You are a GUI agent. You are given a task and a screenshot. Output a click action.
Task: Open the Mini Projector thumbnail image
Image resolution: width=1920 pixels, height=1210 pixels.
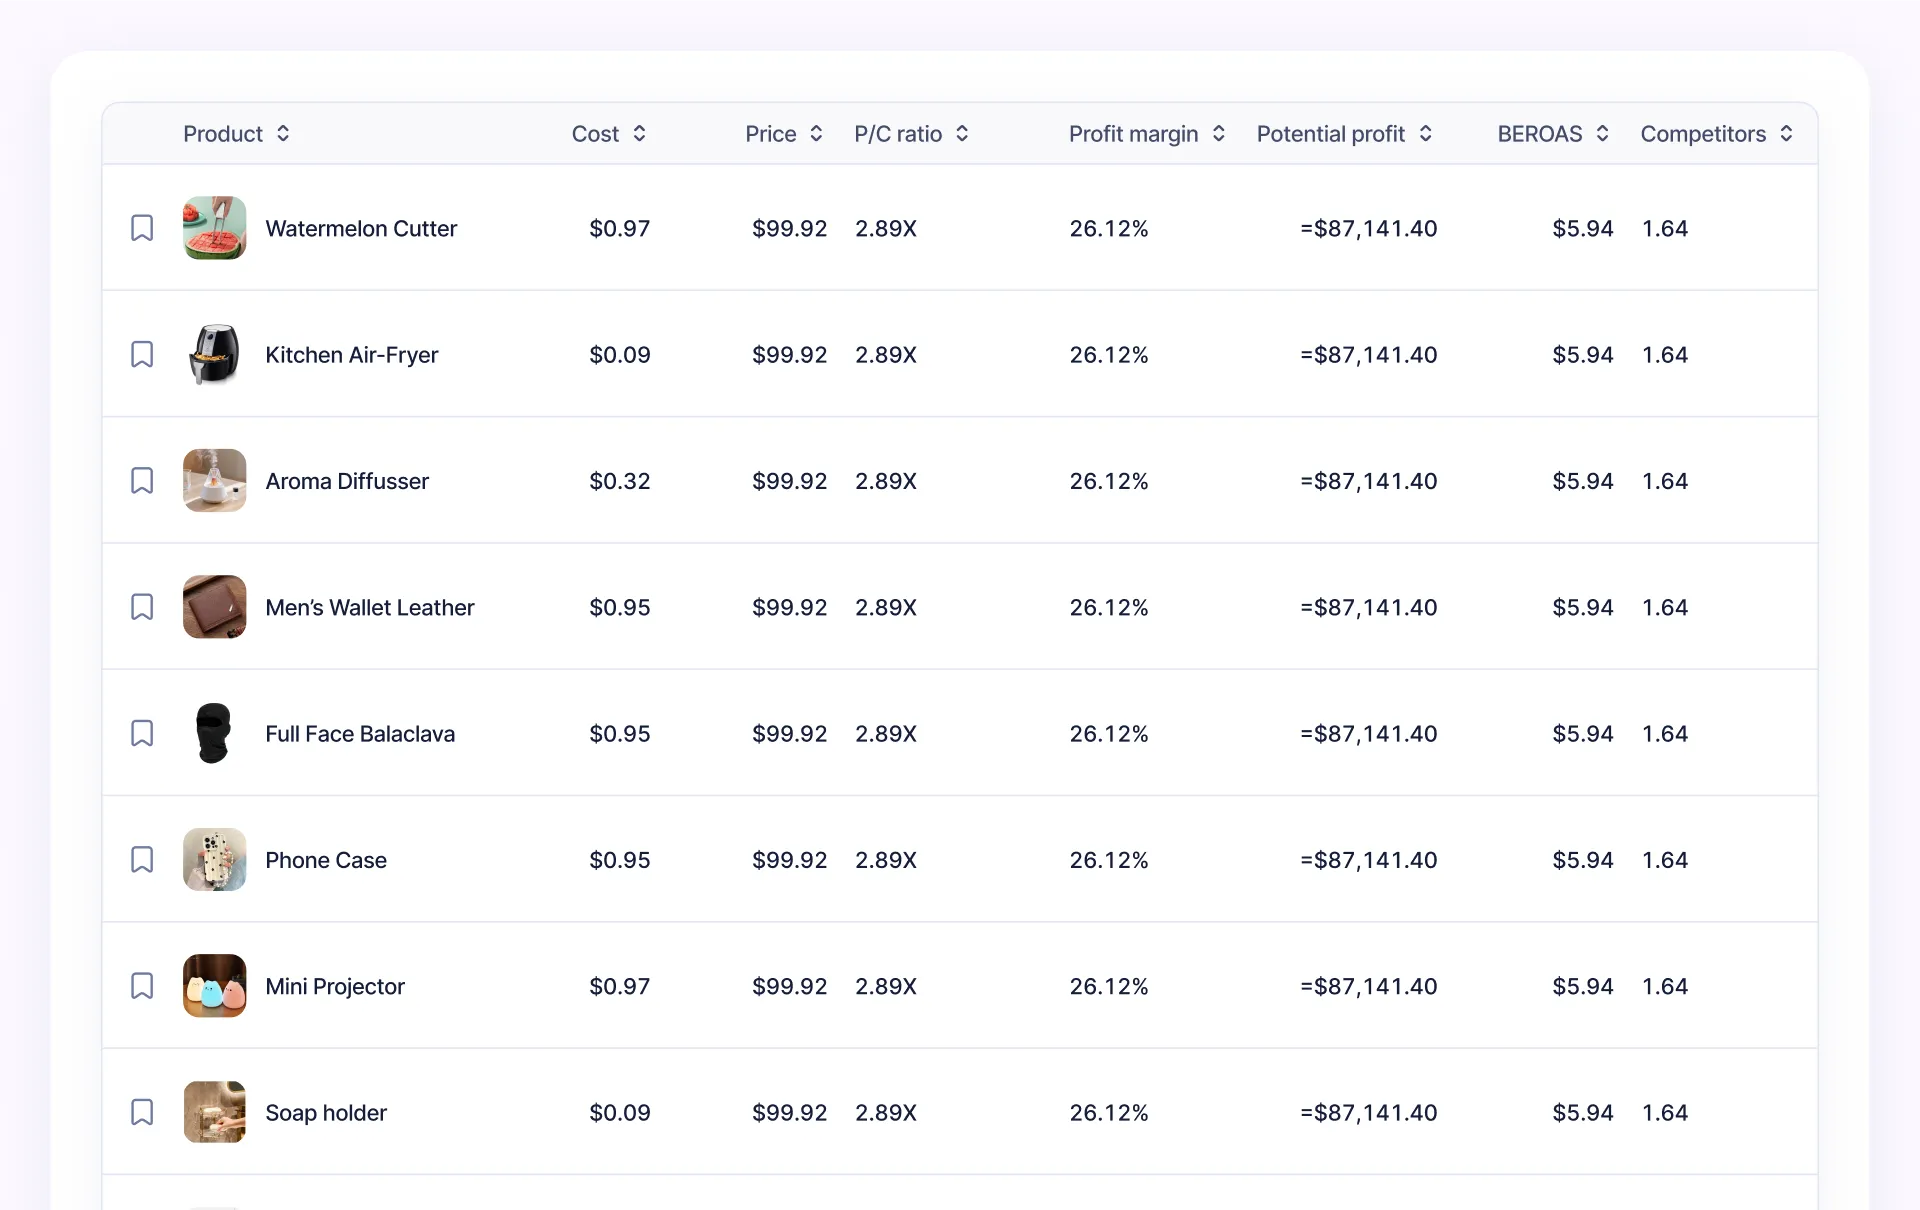click(x=214, y=986)
